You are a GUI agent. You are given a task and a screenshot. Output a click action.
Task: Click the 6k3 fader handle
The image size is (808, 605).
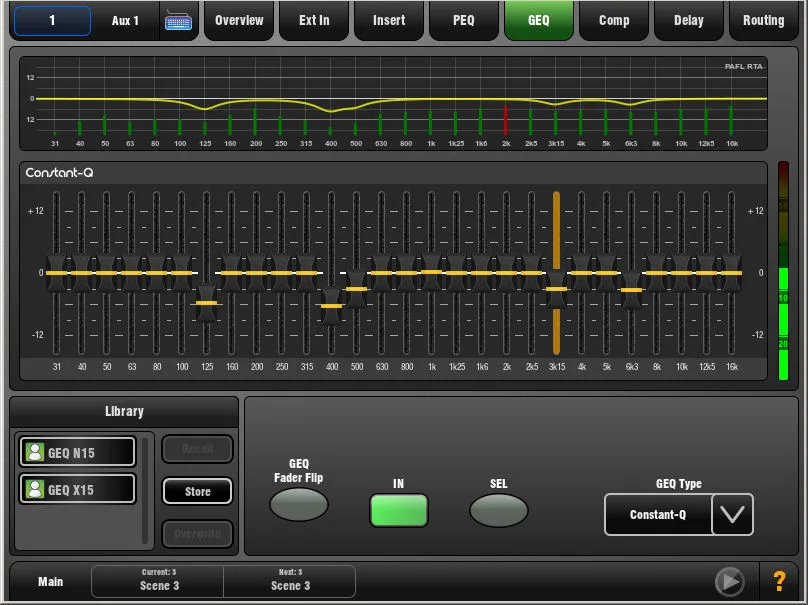631,290
